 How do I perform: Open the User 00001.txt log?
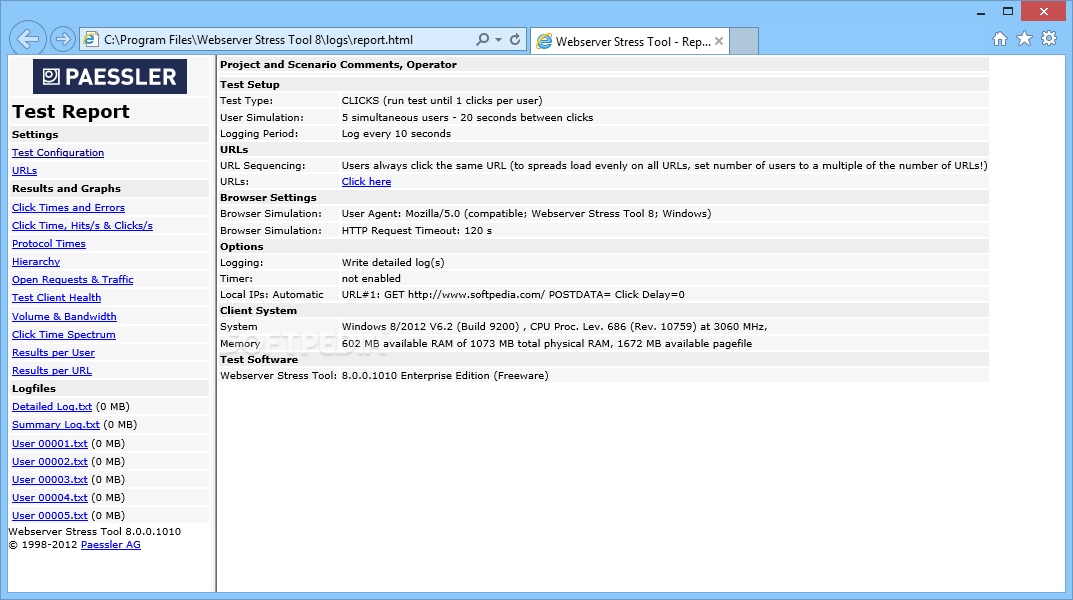point(50,443)
